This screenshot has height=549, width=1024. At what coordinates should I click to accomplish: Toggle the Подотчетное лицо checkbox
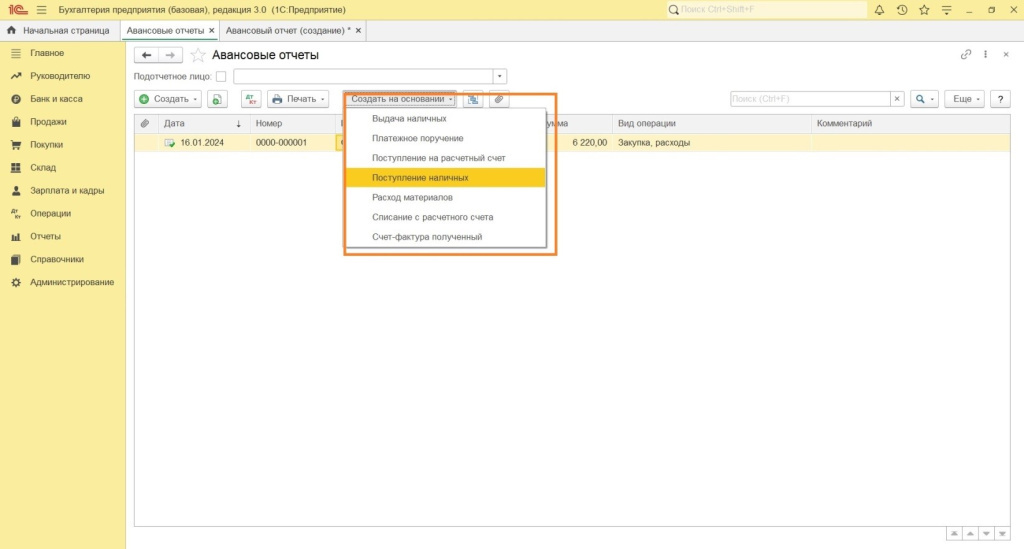tap(221, 76)
